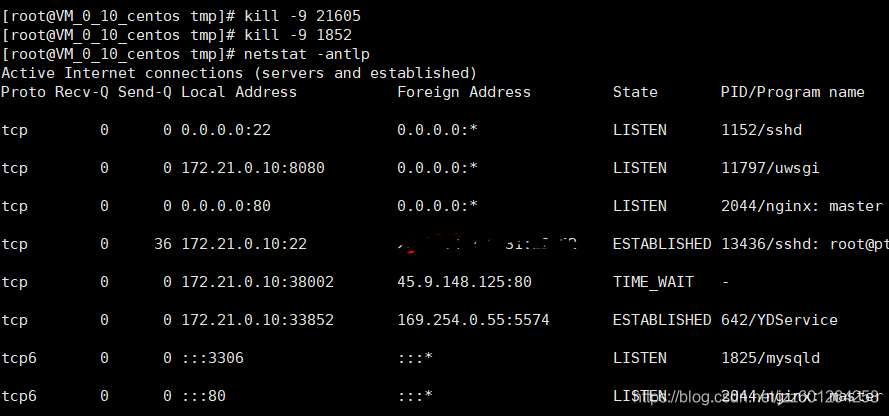Click local address 172.21.0.10:22

244,244
